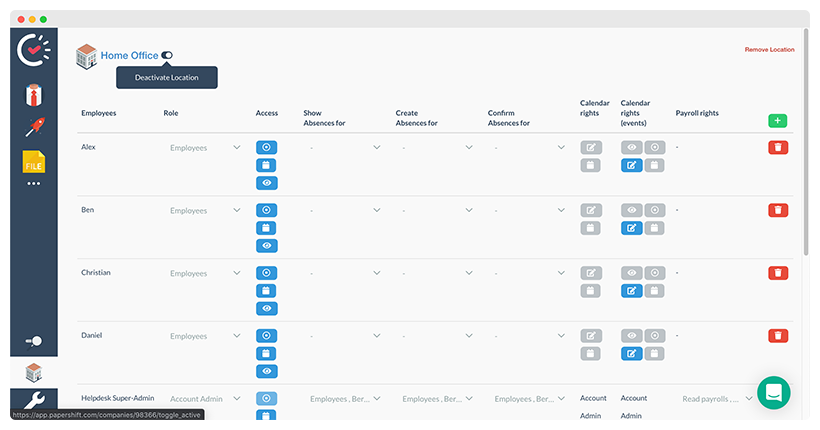This screenshot has width=820, height=430.
Task: Open Alex's Role dropdown
Action: tap(204, 148)
